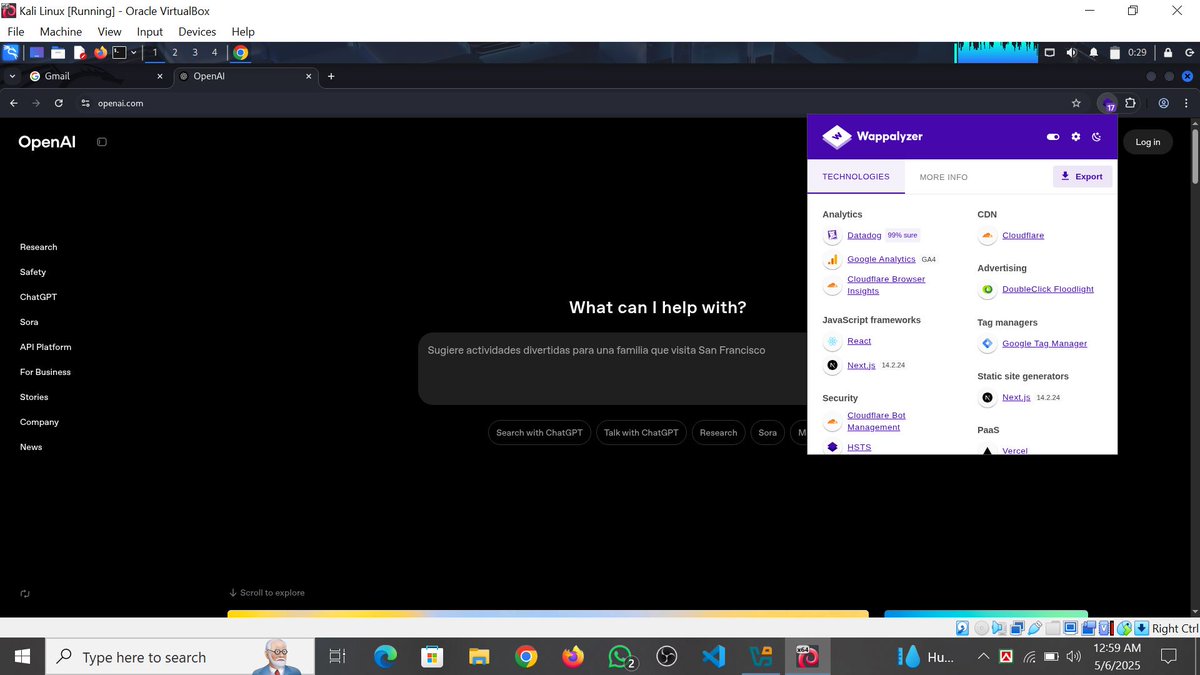
Task: Export detected technologies from Wappalyzer
Action: [1082, 176]
